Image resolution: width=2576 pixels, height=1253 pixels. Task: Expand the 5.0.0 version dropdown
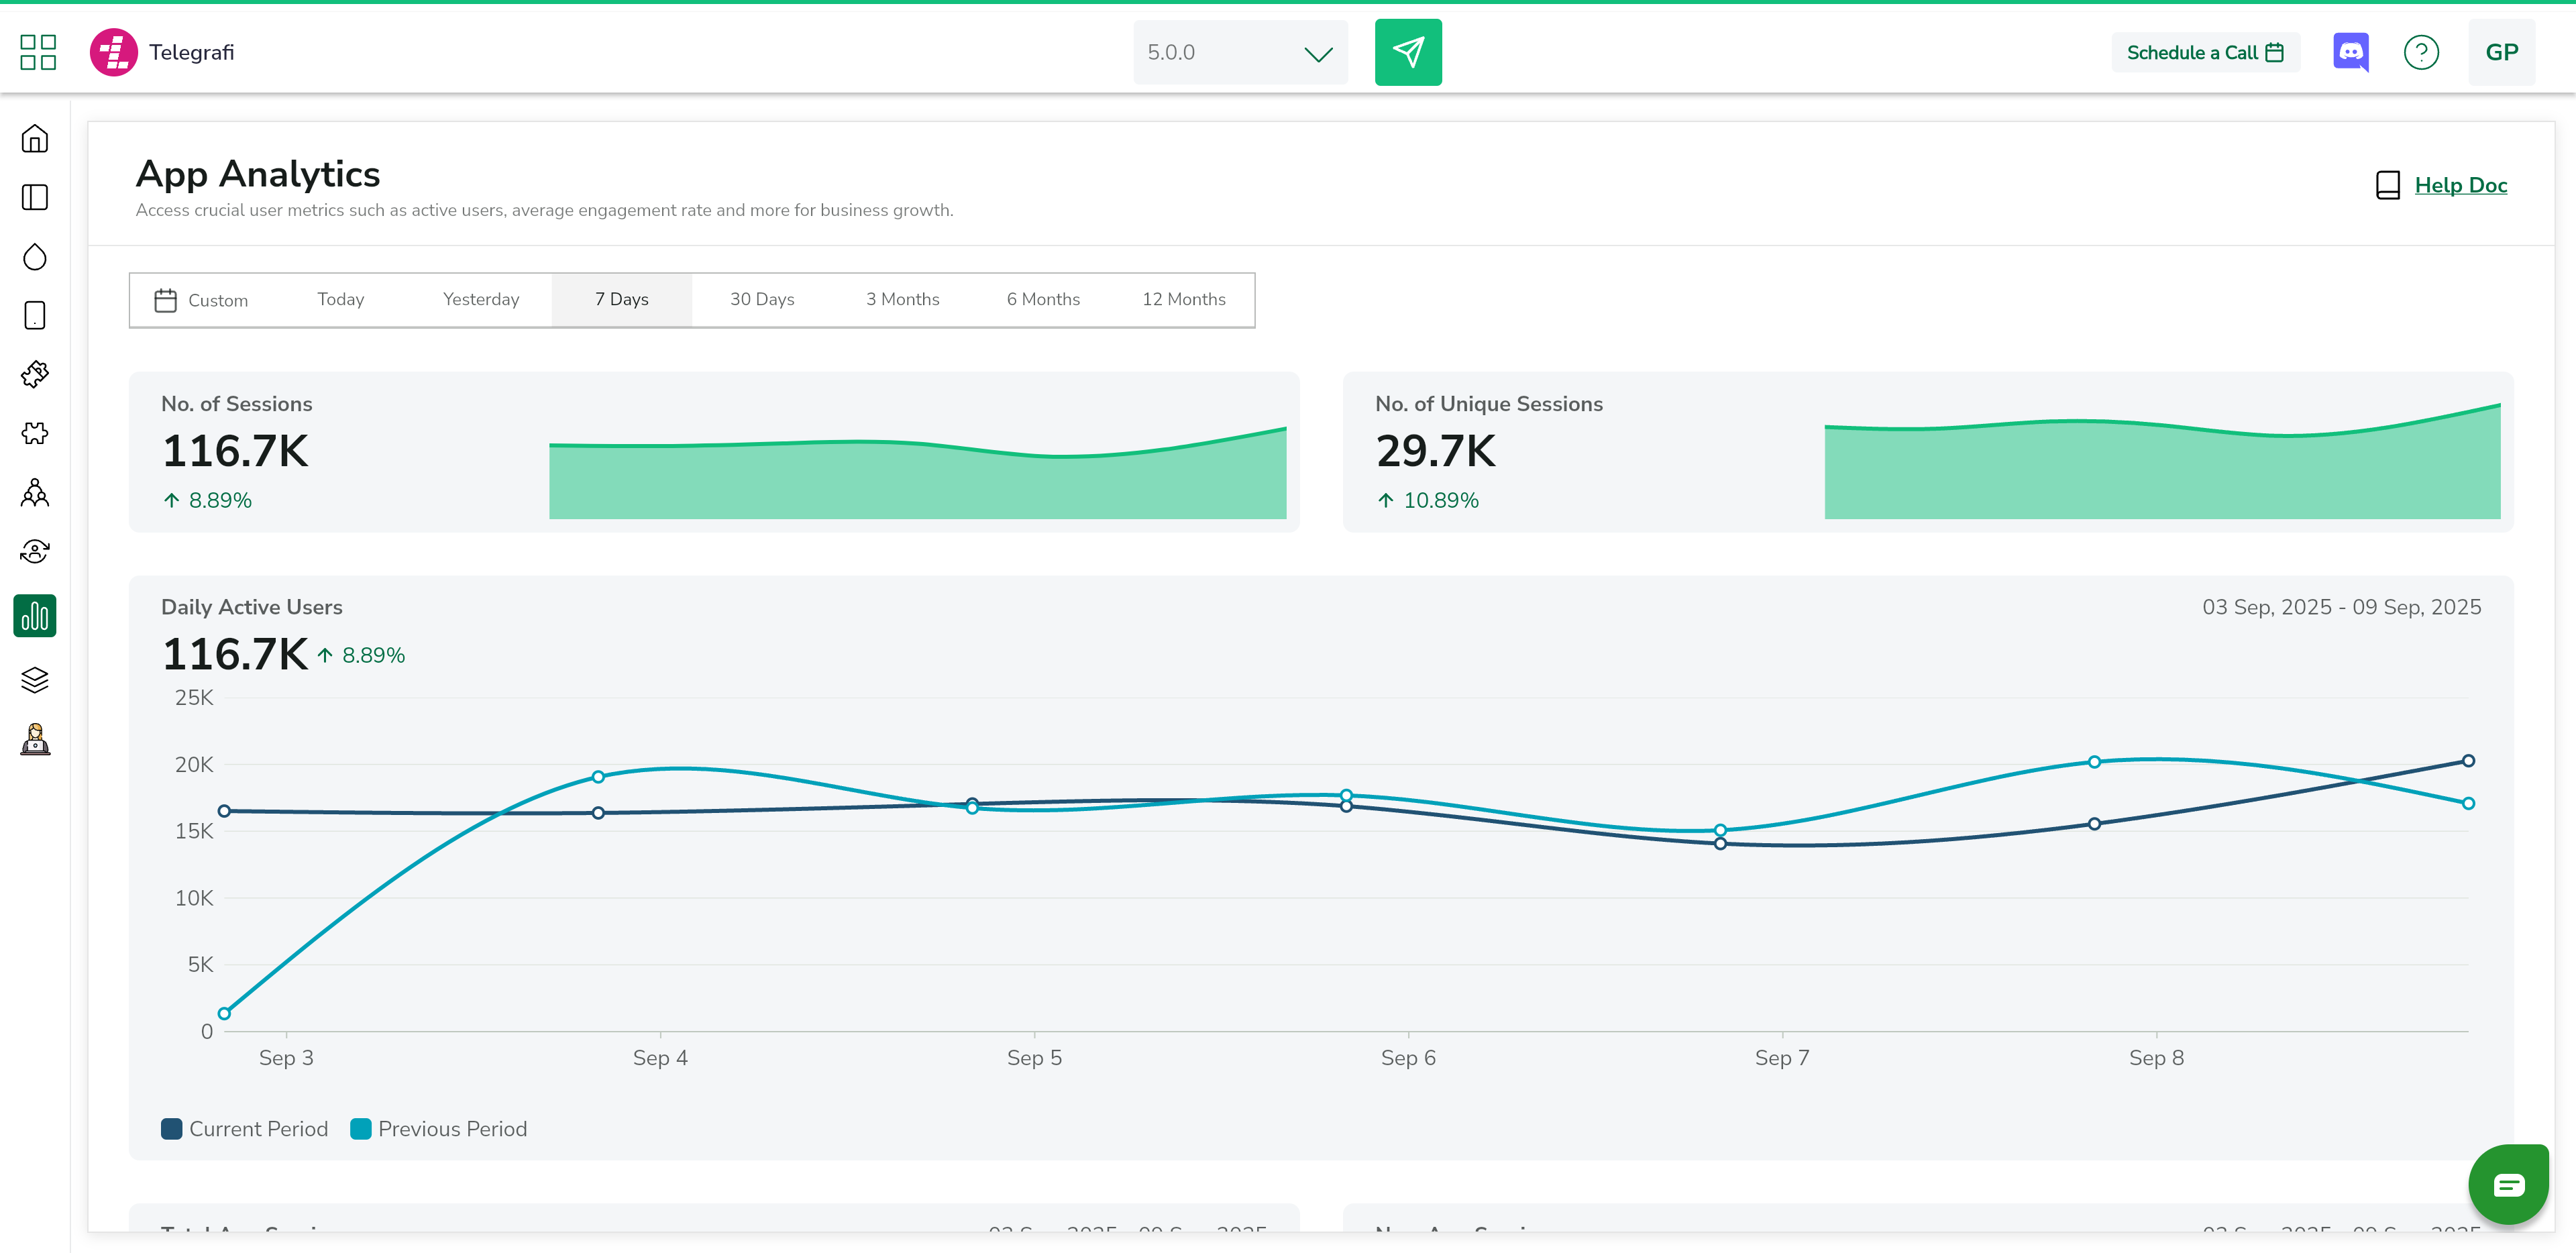click(1240, 53)
